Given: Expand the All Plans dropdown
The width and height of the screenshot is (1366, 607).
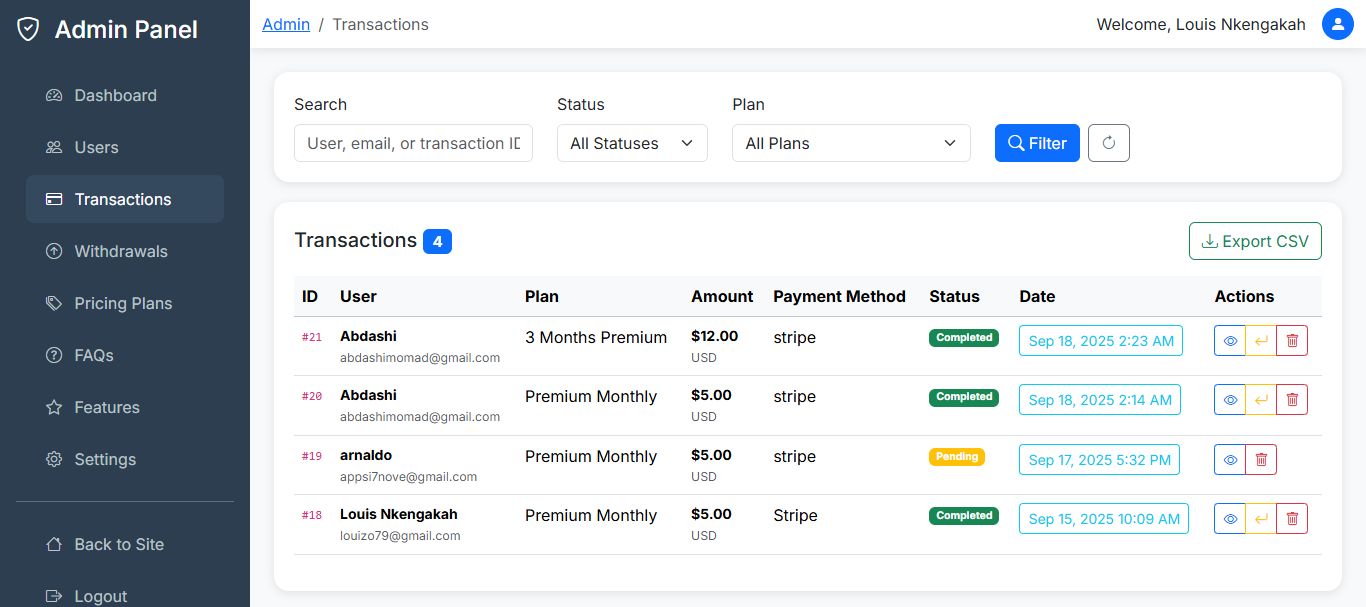Looking at the screenshot, I should click(851, 143).
